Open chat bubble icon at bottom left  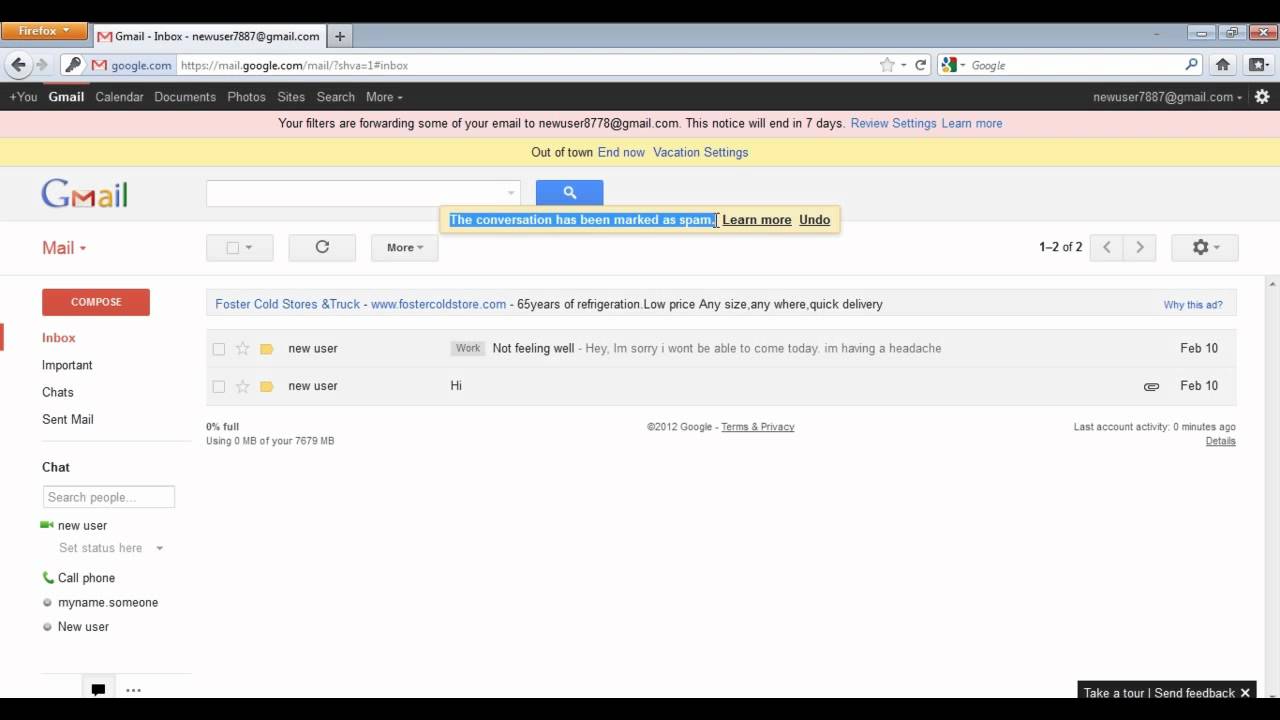pyautogui.click(x=98, y=689)
